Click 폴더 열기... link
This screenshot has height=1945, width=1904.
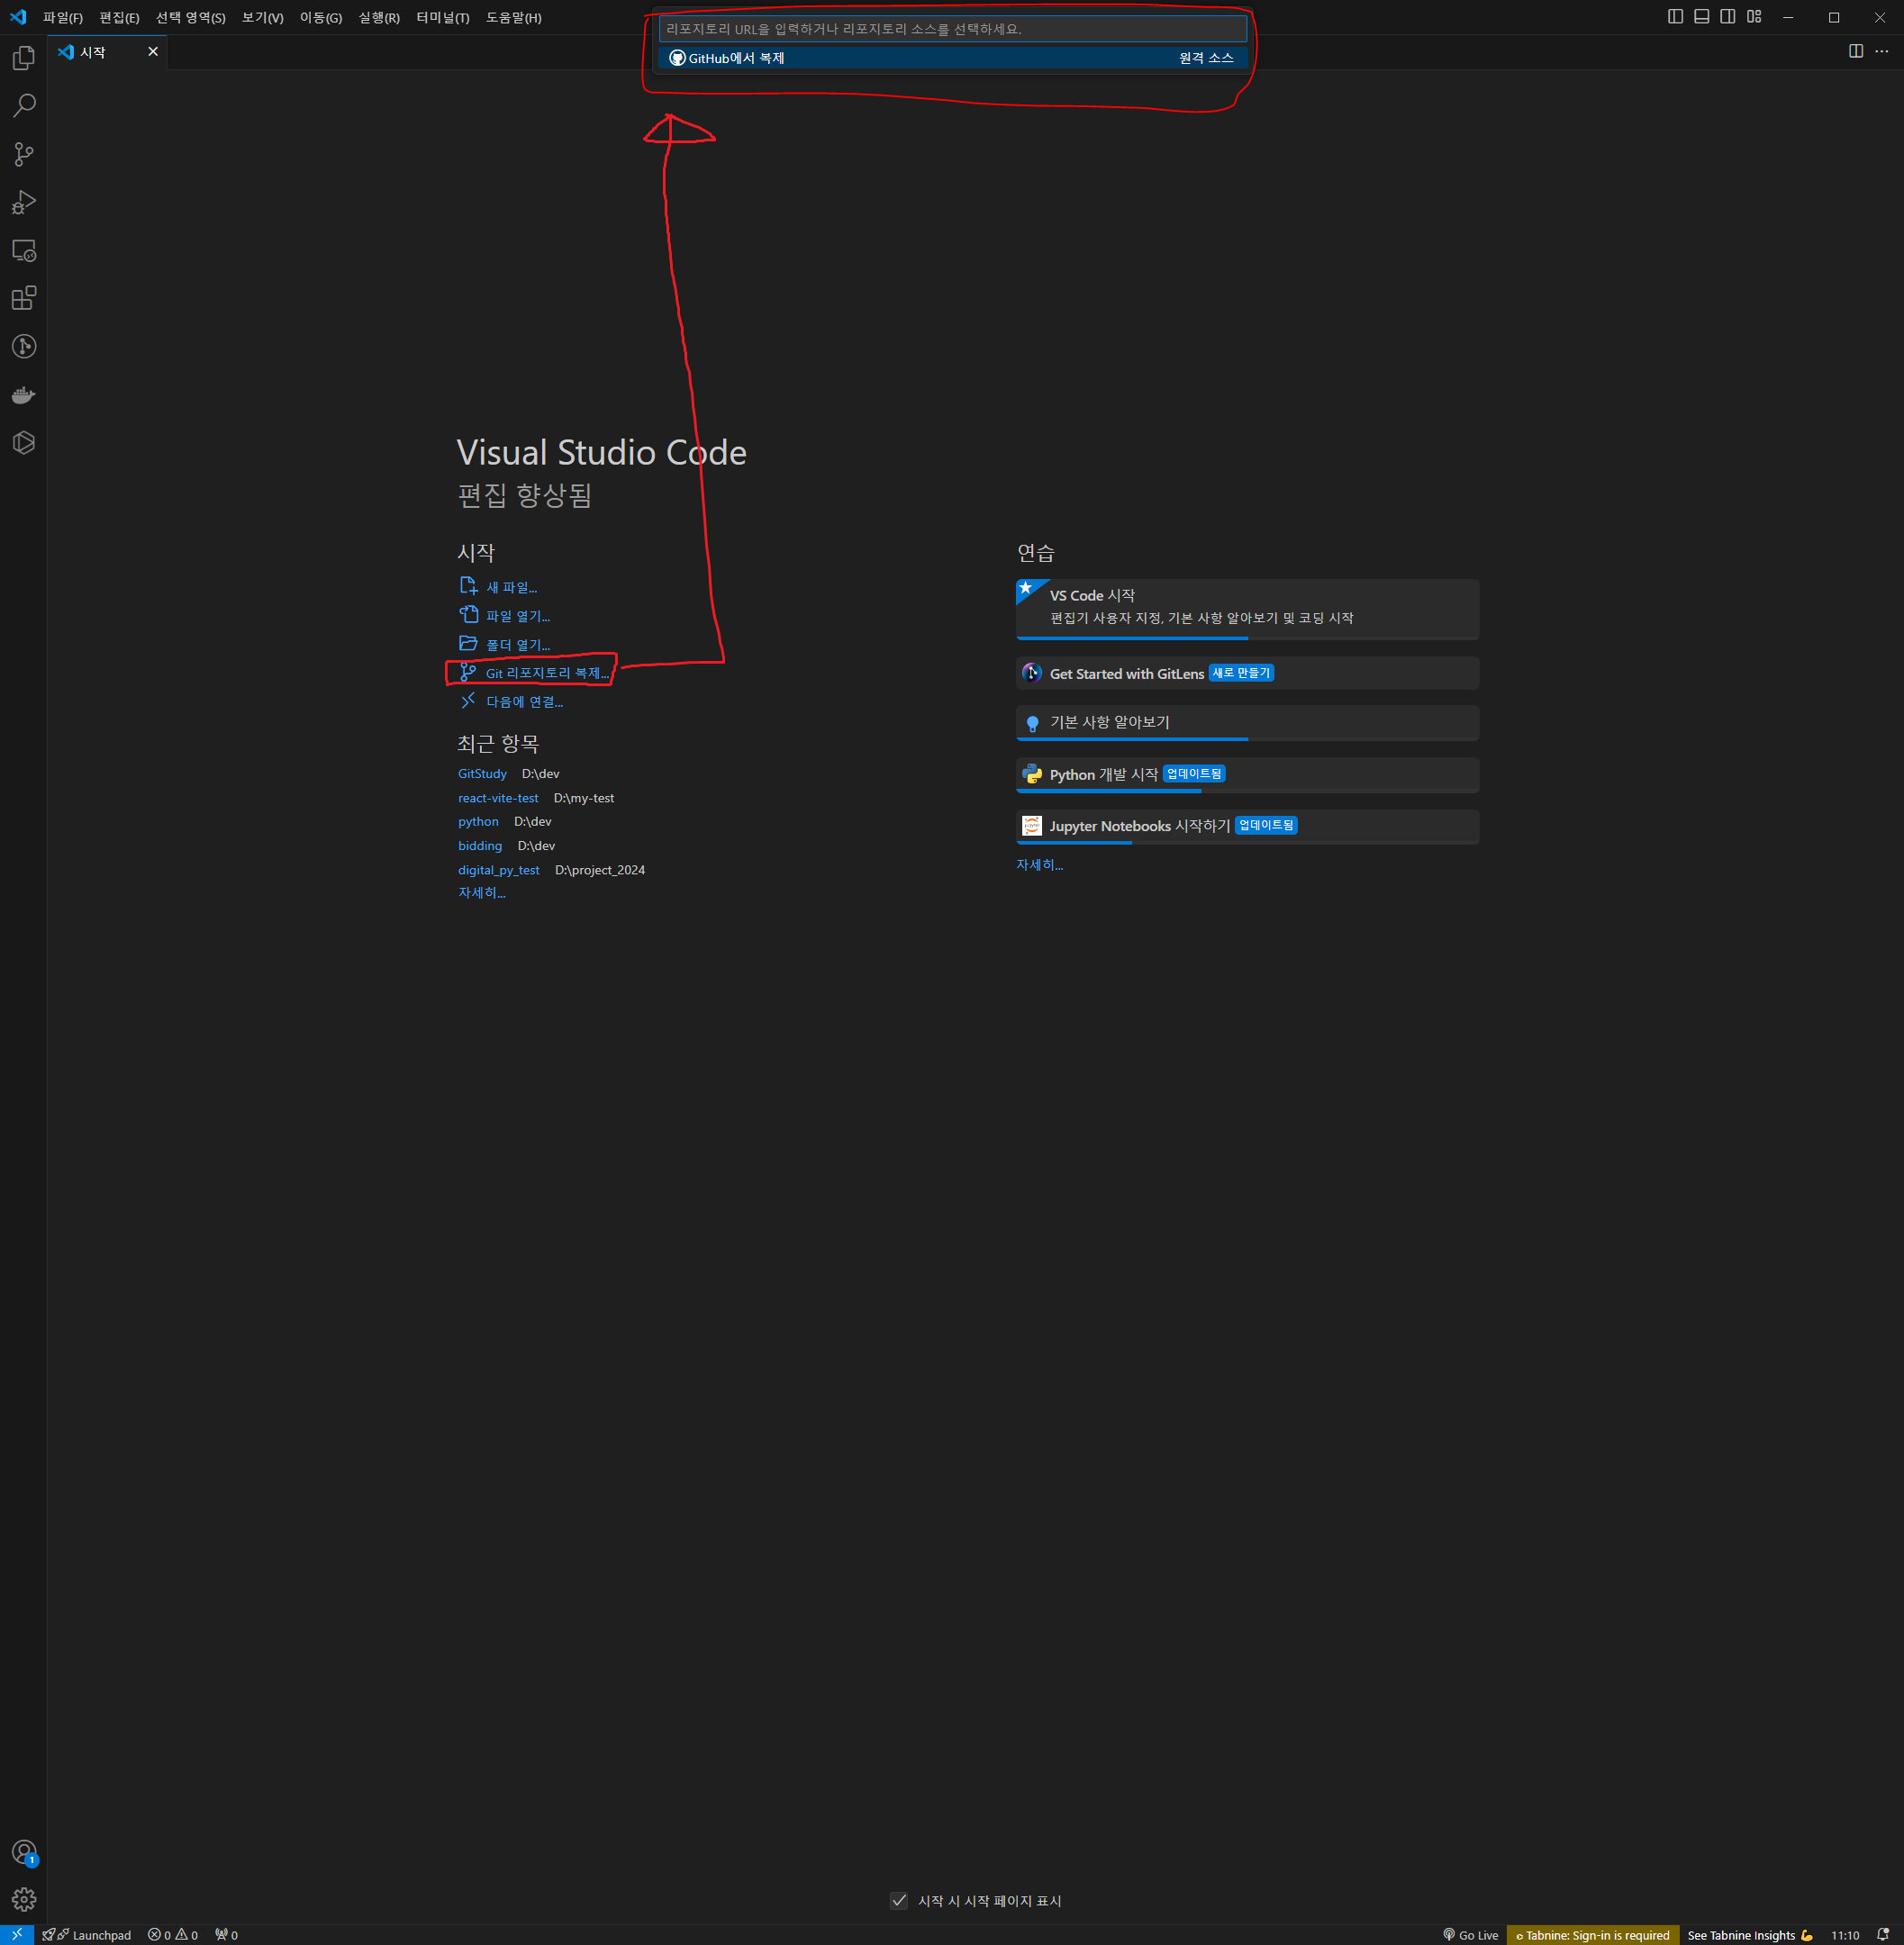click(505, 645)
